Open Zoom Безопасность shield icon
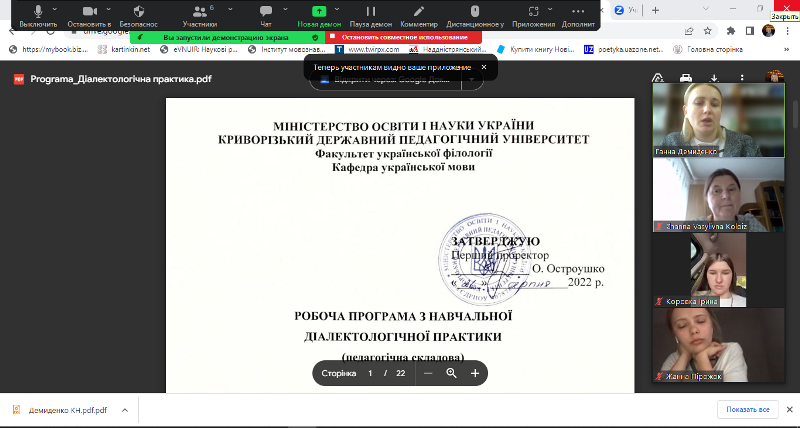Viewport: 800px width, 428px height. tap(138, 14)
